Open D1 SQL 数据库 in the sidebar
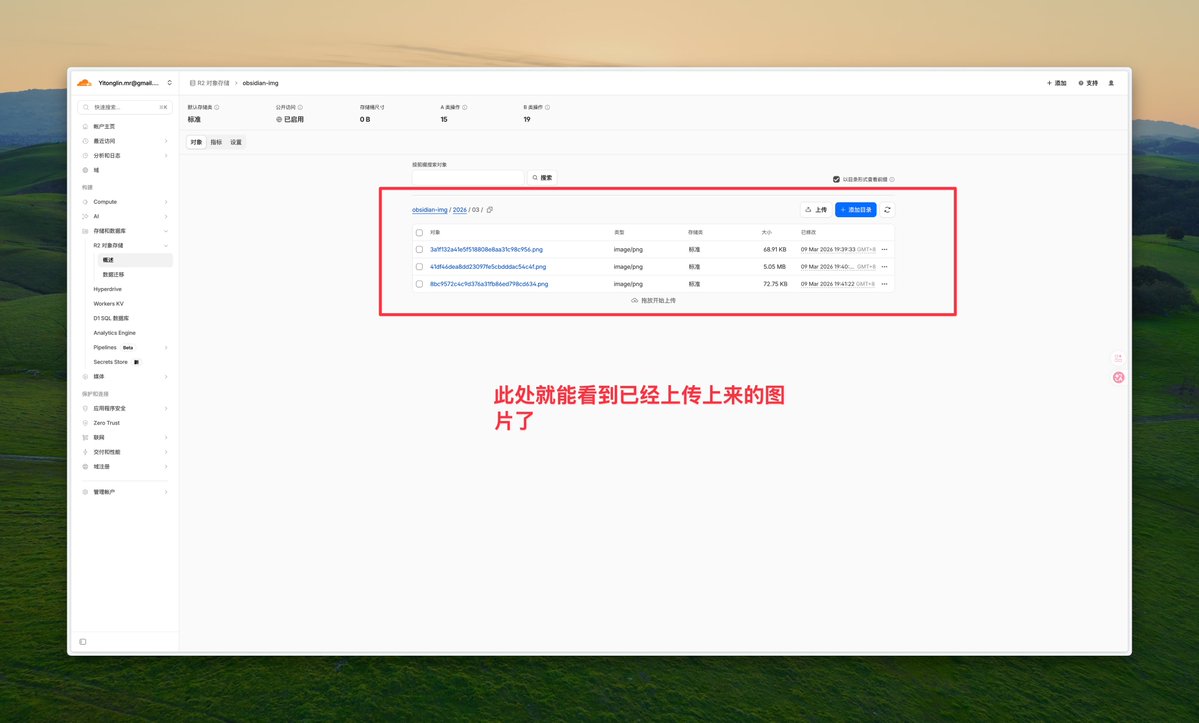 point(111,318)
